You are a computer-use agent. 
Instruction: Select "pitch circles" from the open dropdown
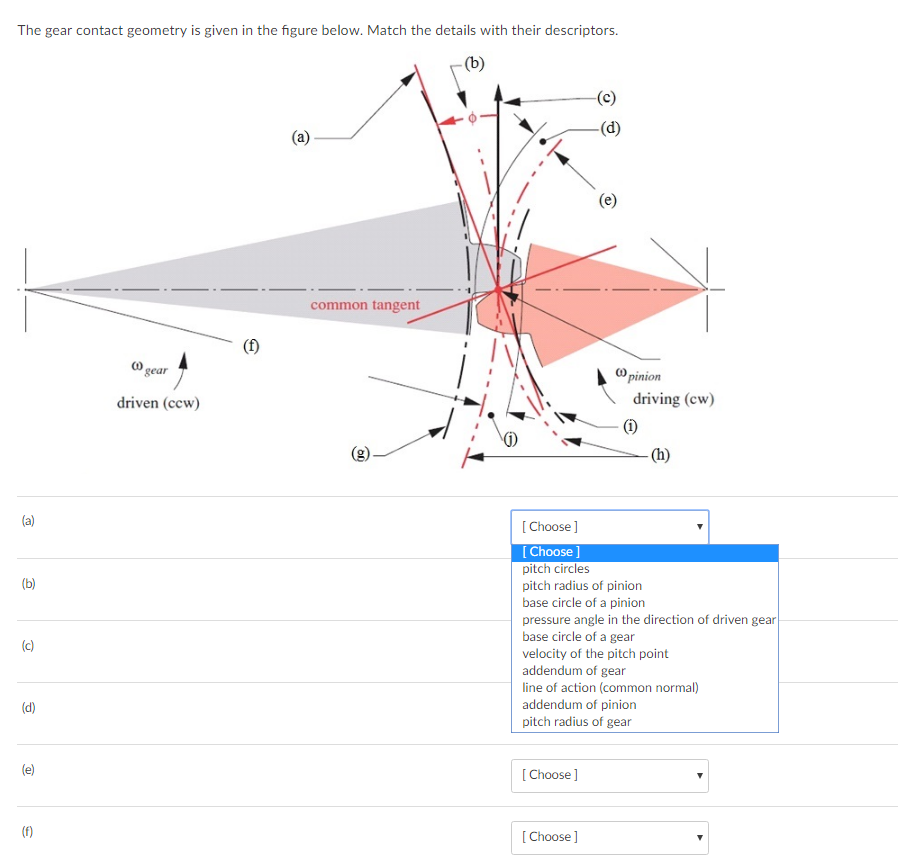click(x=555, y=568)
